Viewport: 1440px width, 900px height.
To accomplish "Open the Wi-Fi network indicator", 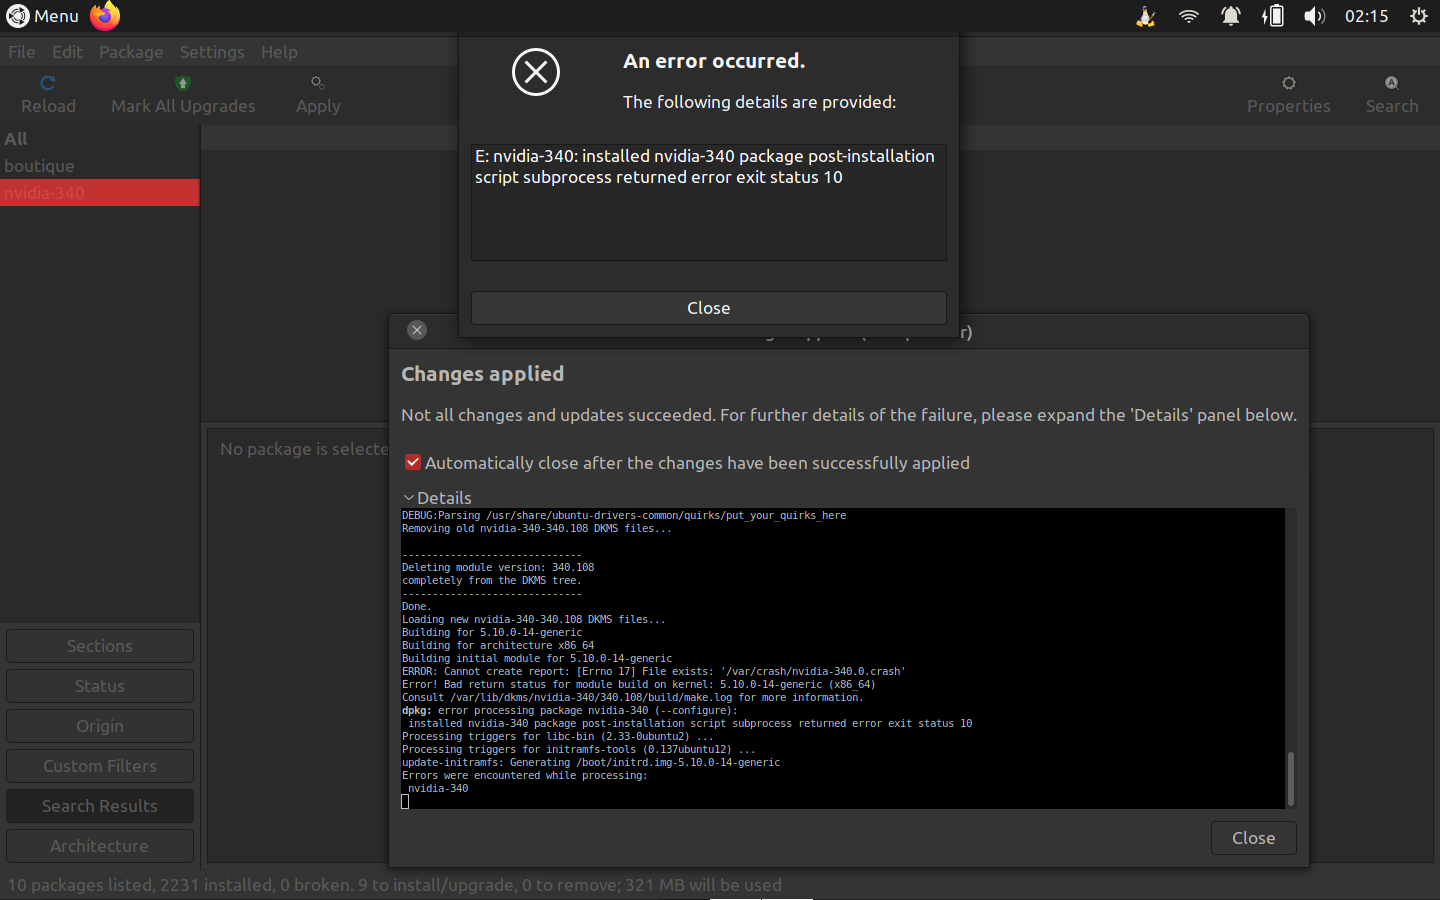I will click(x=1188, y=16).
